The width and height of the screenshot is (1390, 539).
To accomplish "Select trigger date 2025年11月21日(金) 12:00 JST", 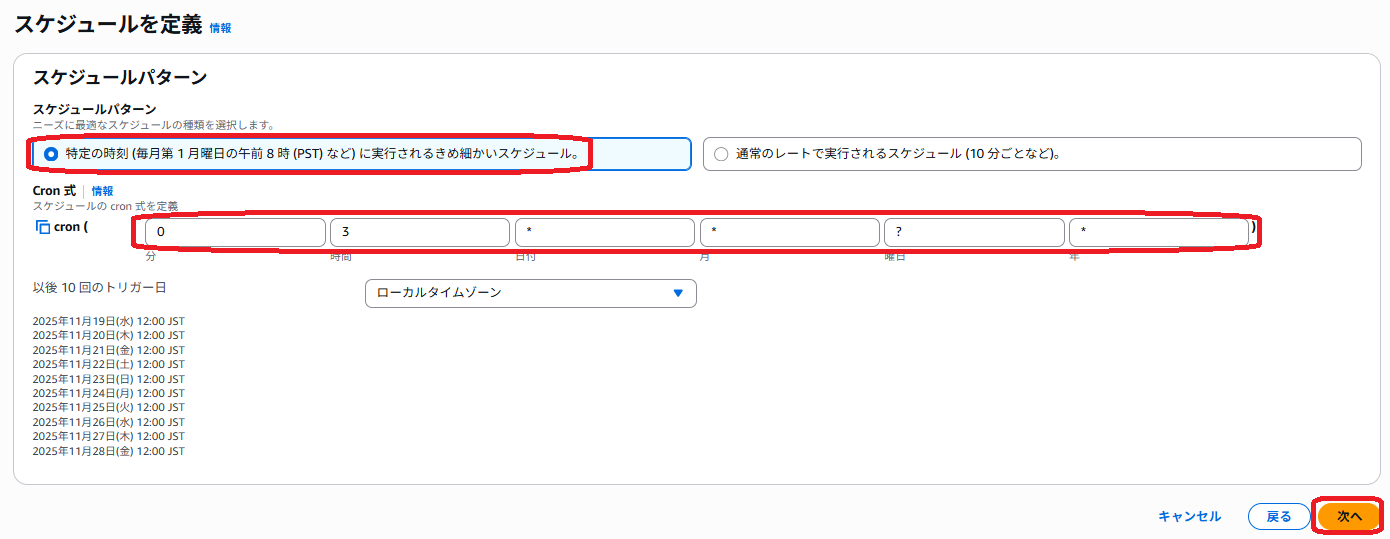I will (108, 350).
